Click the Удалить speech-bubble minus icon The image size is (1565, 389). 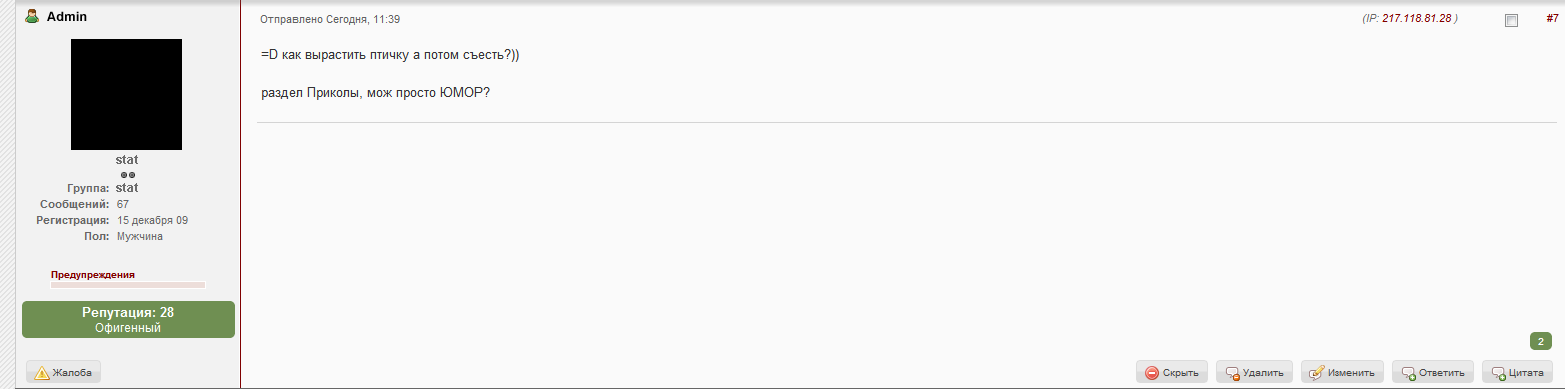click(1233, 373)
